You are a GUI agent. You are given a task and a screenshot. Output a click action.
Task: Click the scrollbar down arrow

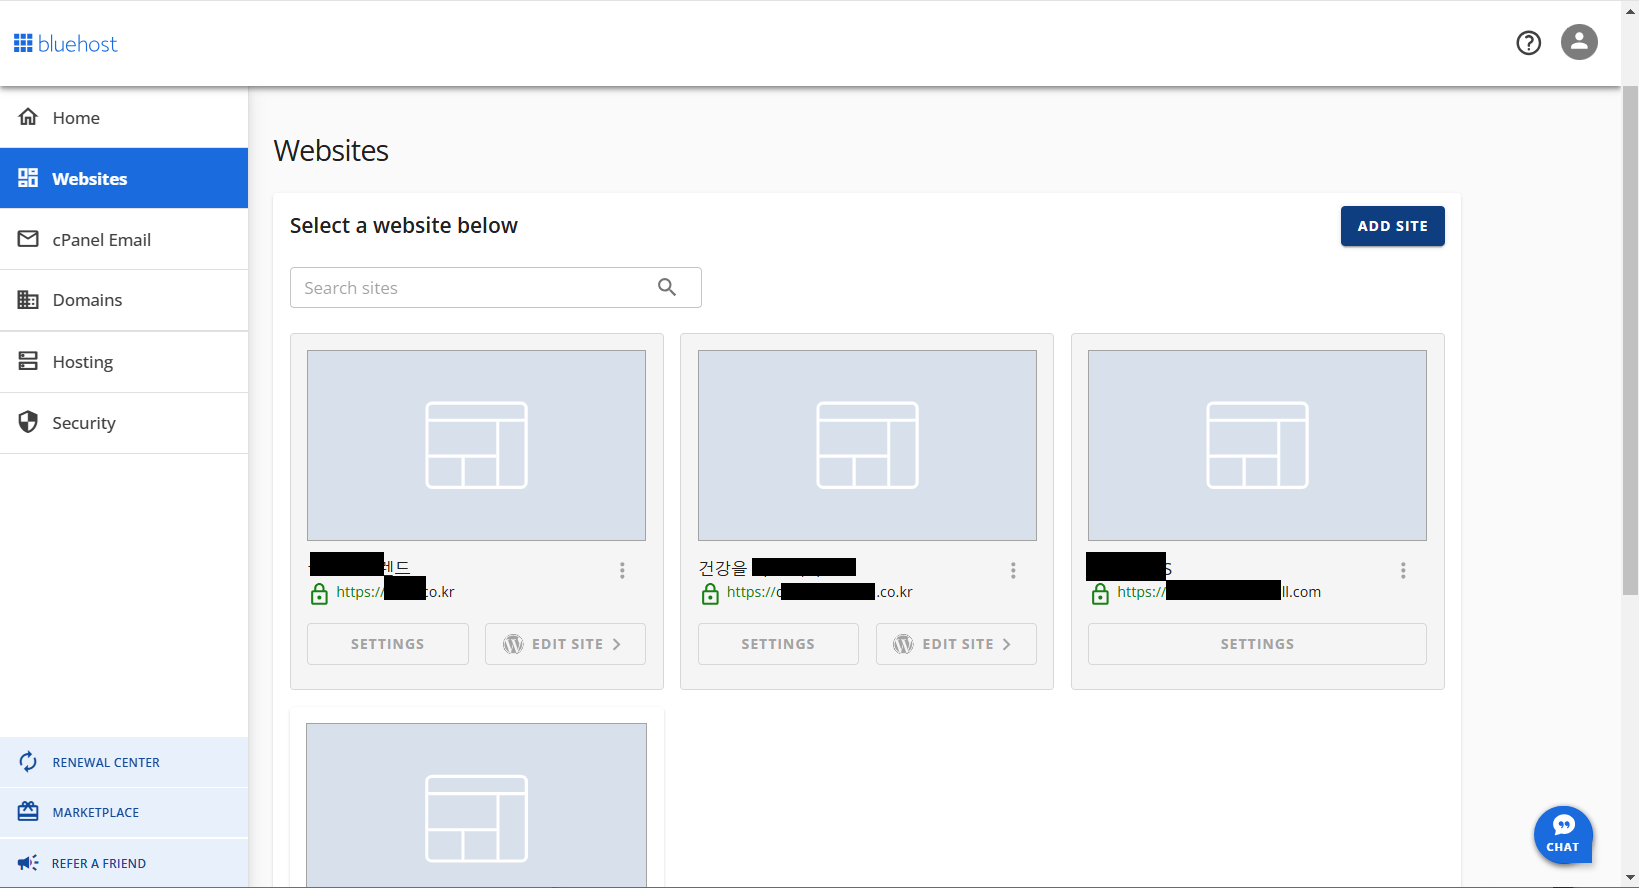pos(1630,878)
